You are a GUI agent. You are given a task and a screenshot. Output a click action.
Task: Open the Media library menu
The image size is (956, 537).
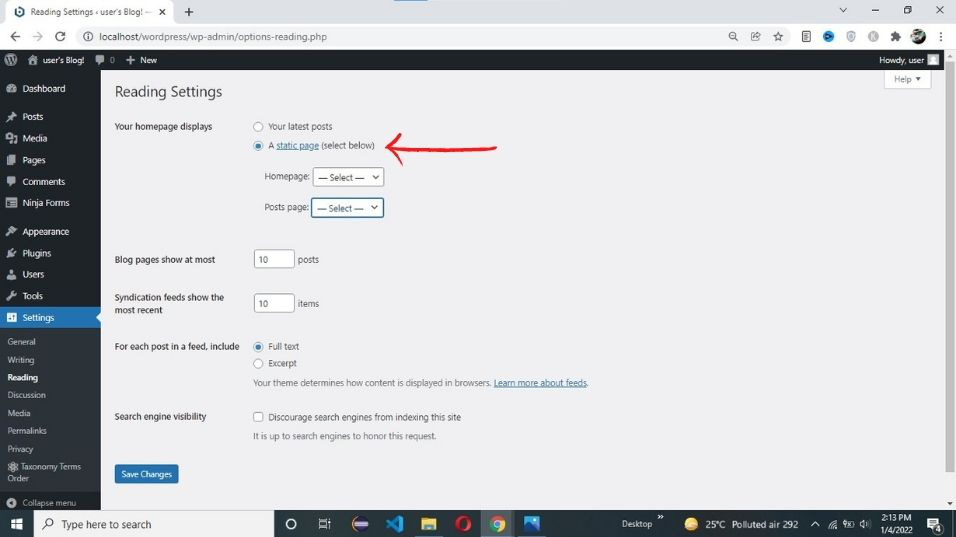point(34,138)
